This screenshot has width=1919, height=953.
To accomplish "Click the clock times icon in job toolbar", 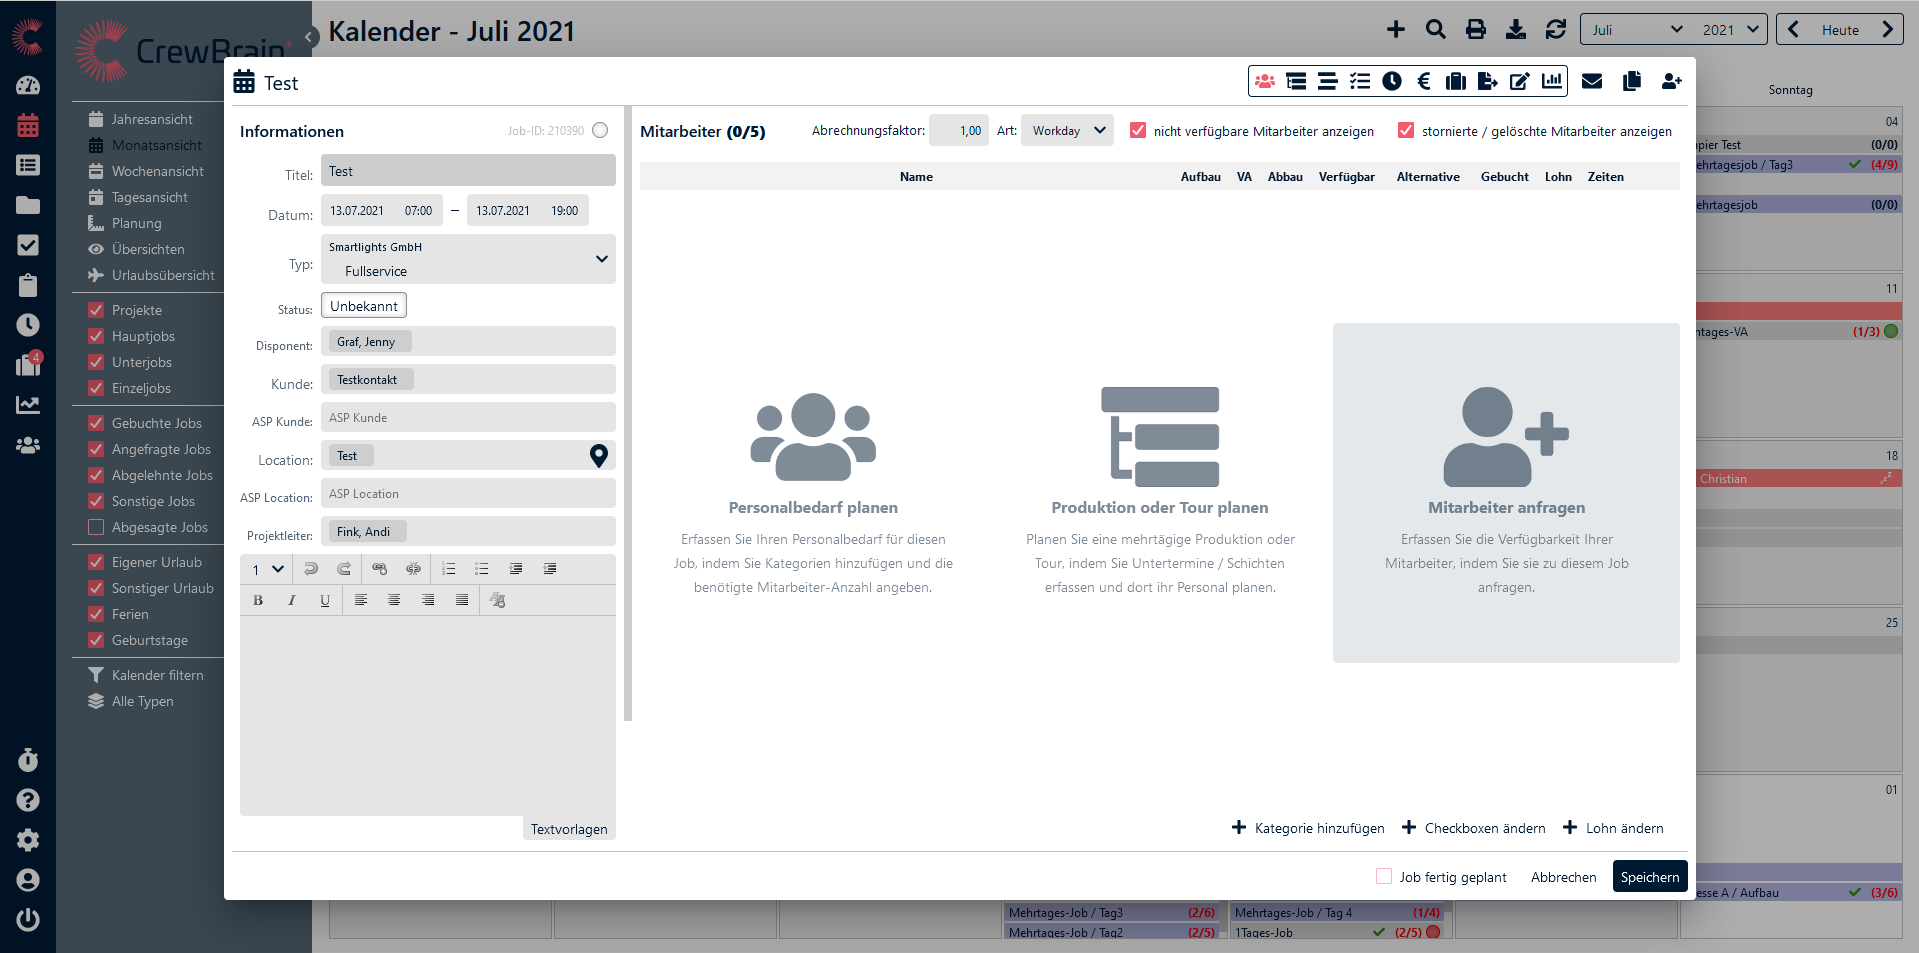I will click(x=1392, y=82).
